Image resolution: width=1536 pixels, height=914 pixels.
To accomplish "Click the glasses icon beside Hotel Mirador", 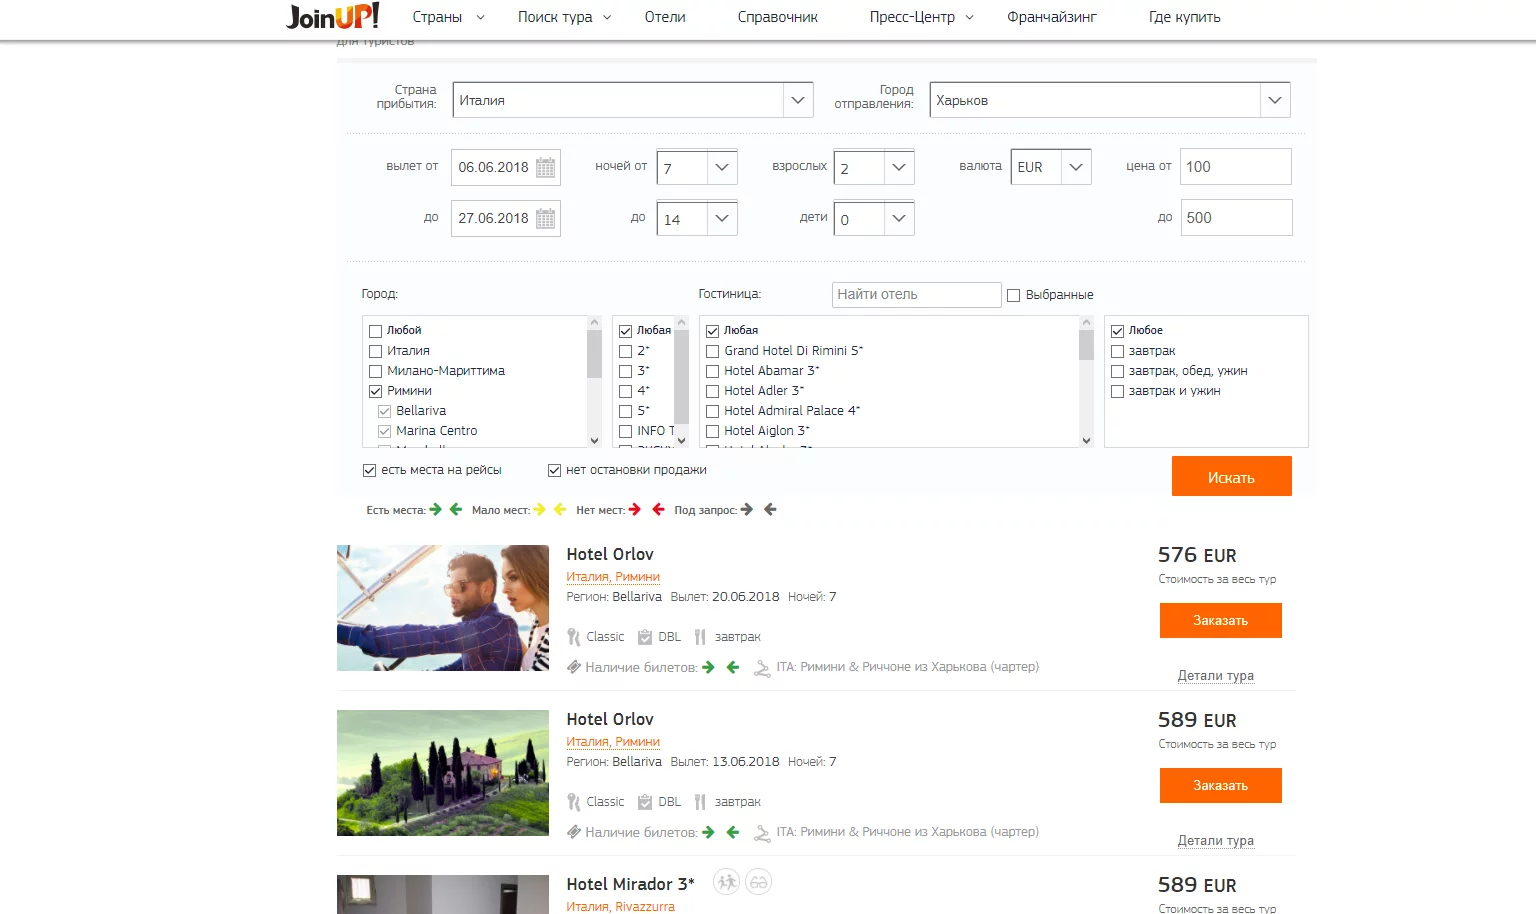I will [759, 882].
